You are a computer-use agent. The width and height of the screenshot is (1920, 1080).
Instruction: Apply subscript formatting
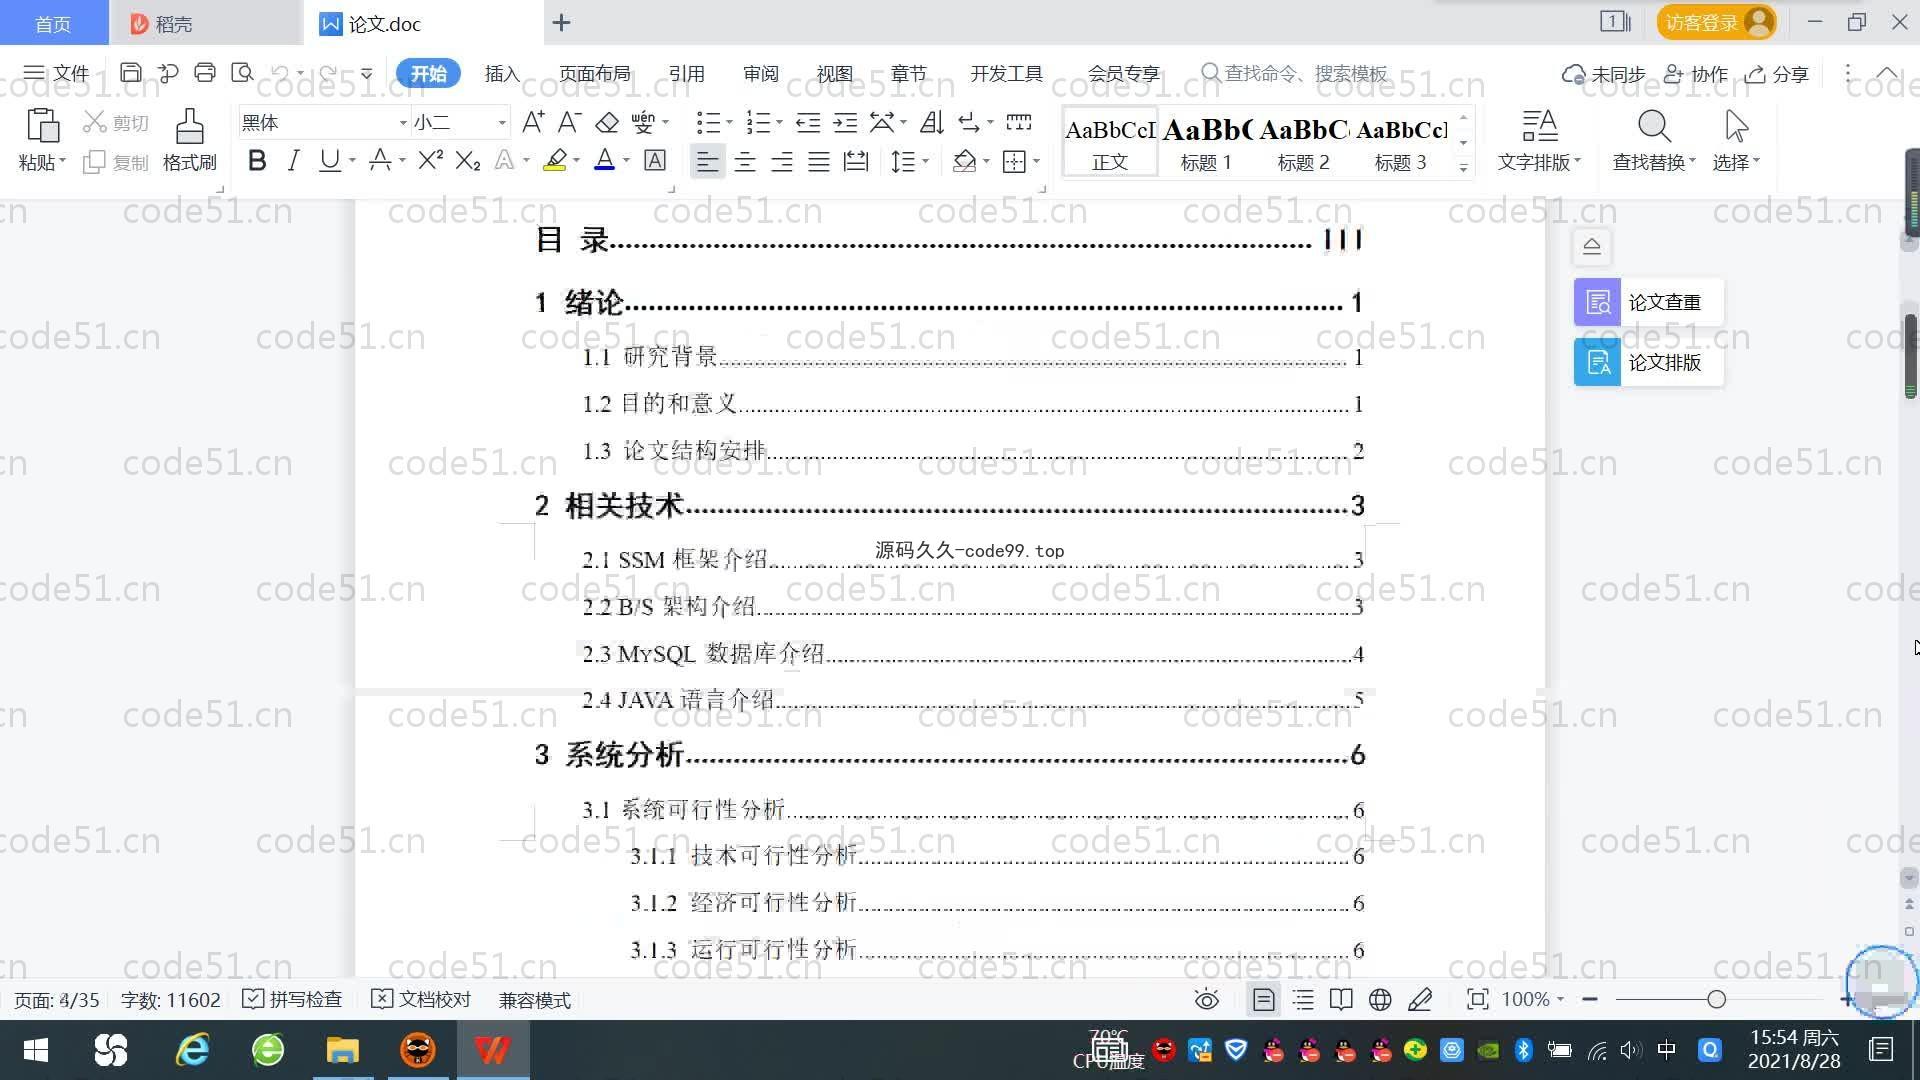click(x=468, y=160)
